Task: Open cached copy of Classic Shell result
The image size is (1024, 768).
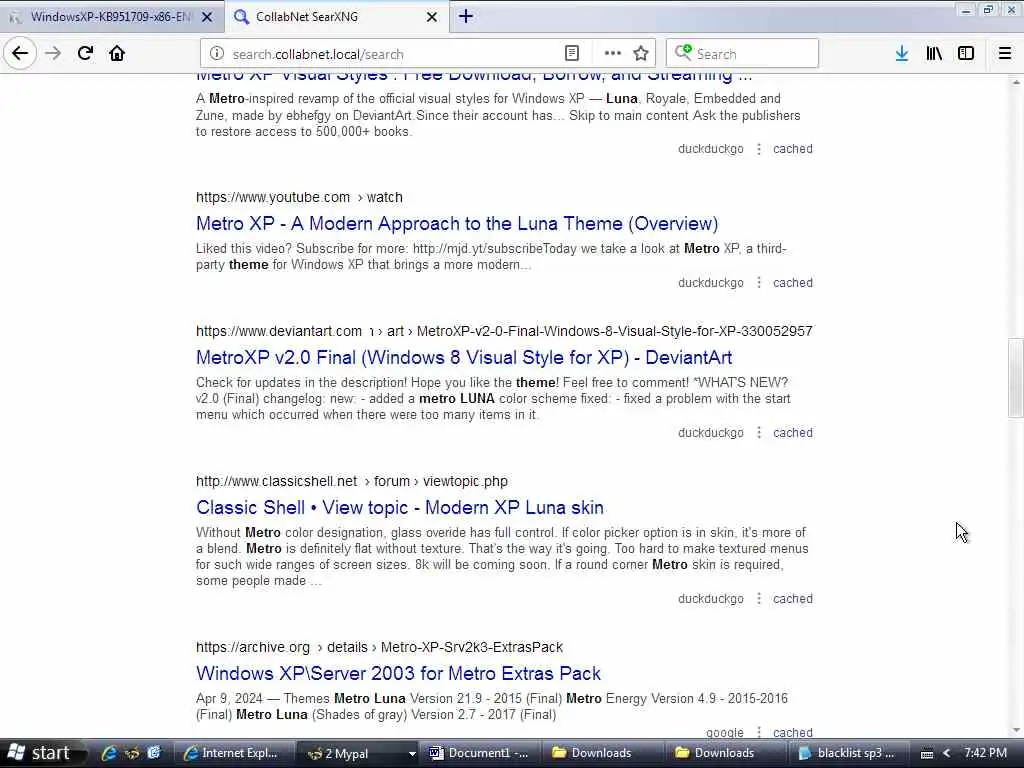Action: pos(793,599)
